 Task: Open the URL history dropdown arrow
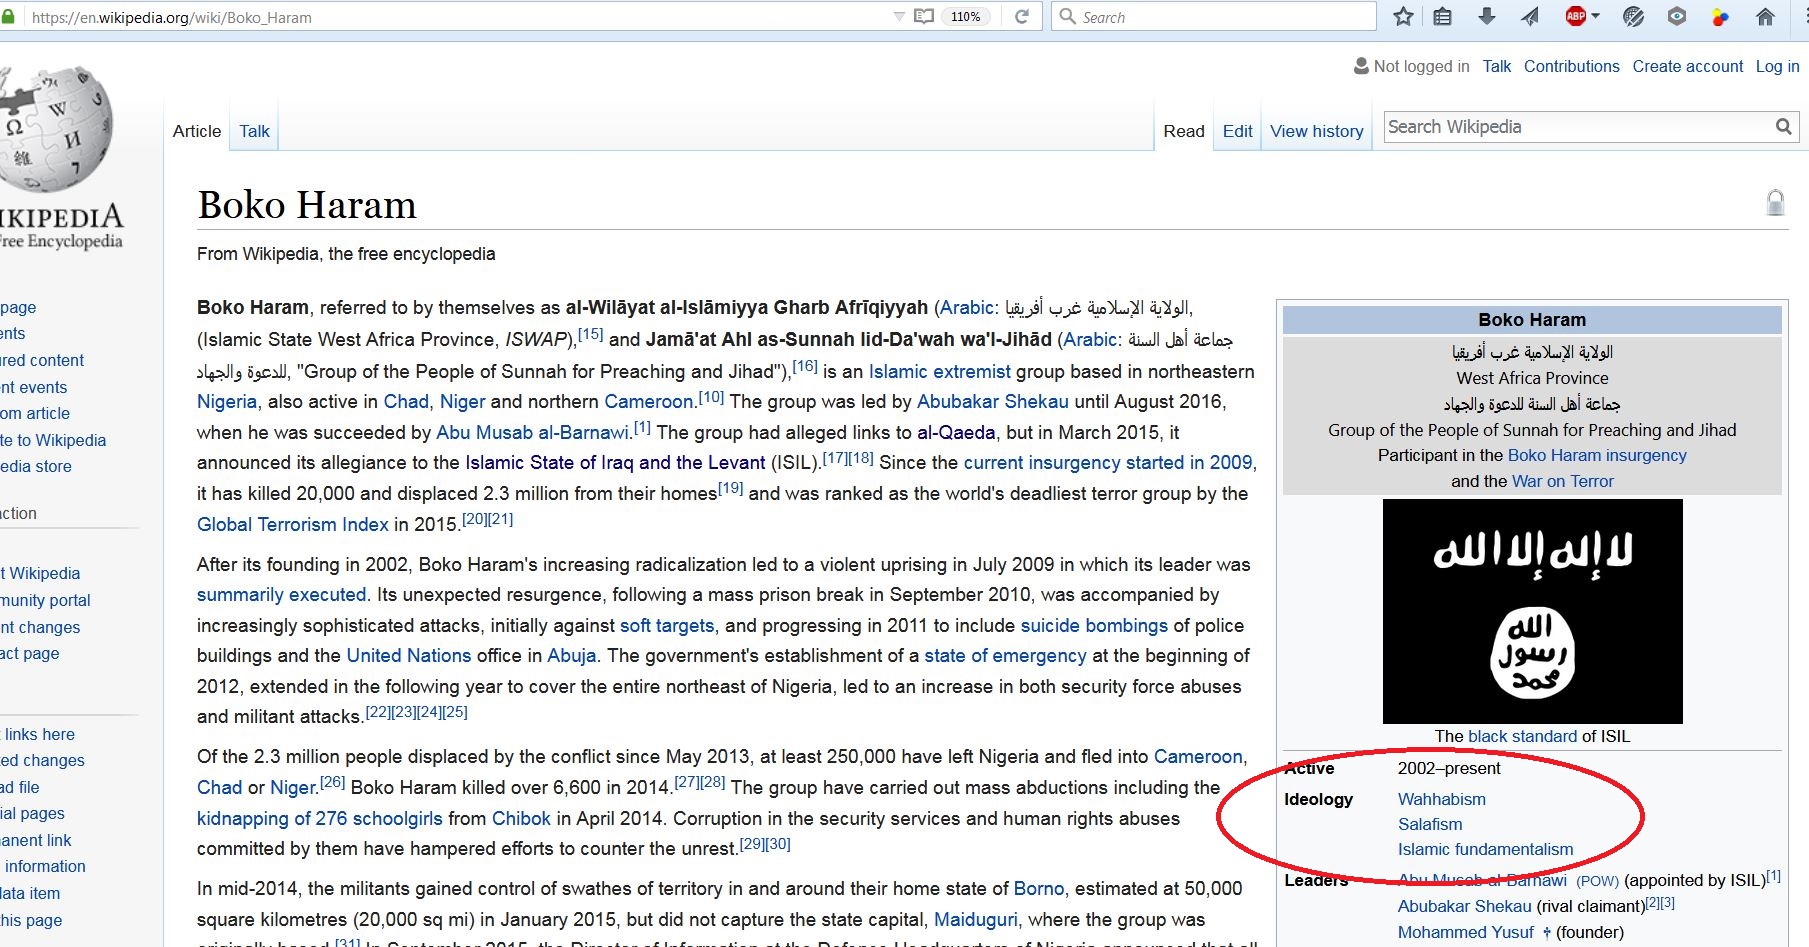[898, 17]
